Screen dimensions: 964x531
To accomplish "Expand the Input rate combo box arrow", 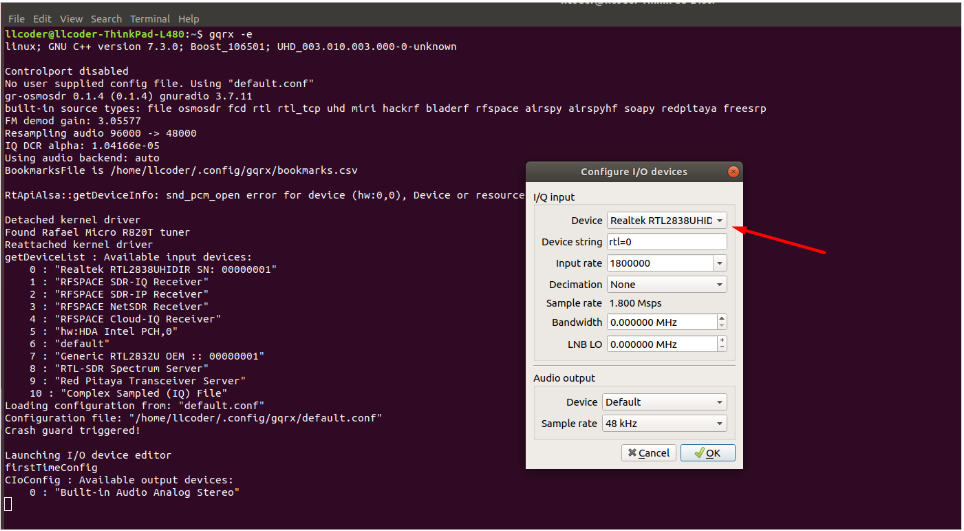I will pyautogui.click(x=719, y=263).
